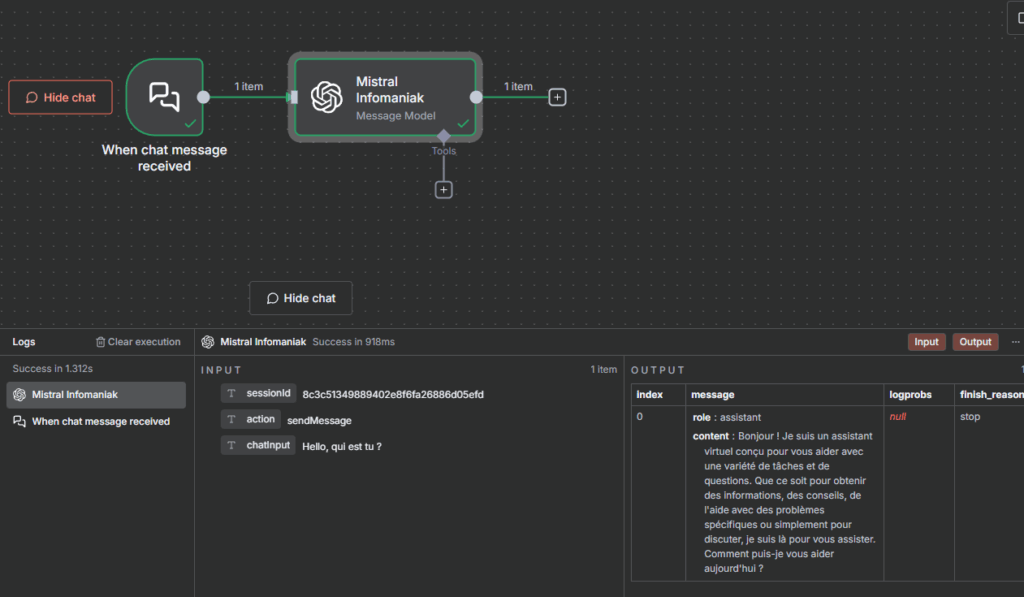Click the logprobs column header

[x=909, y=395]
